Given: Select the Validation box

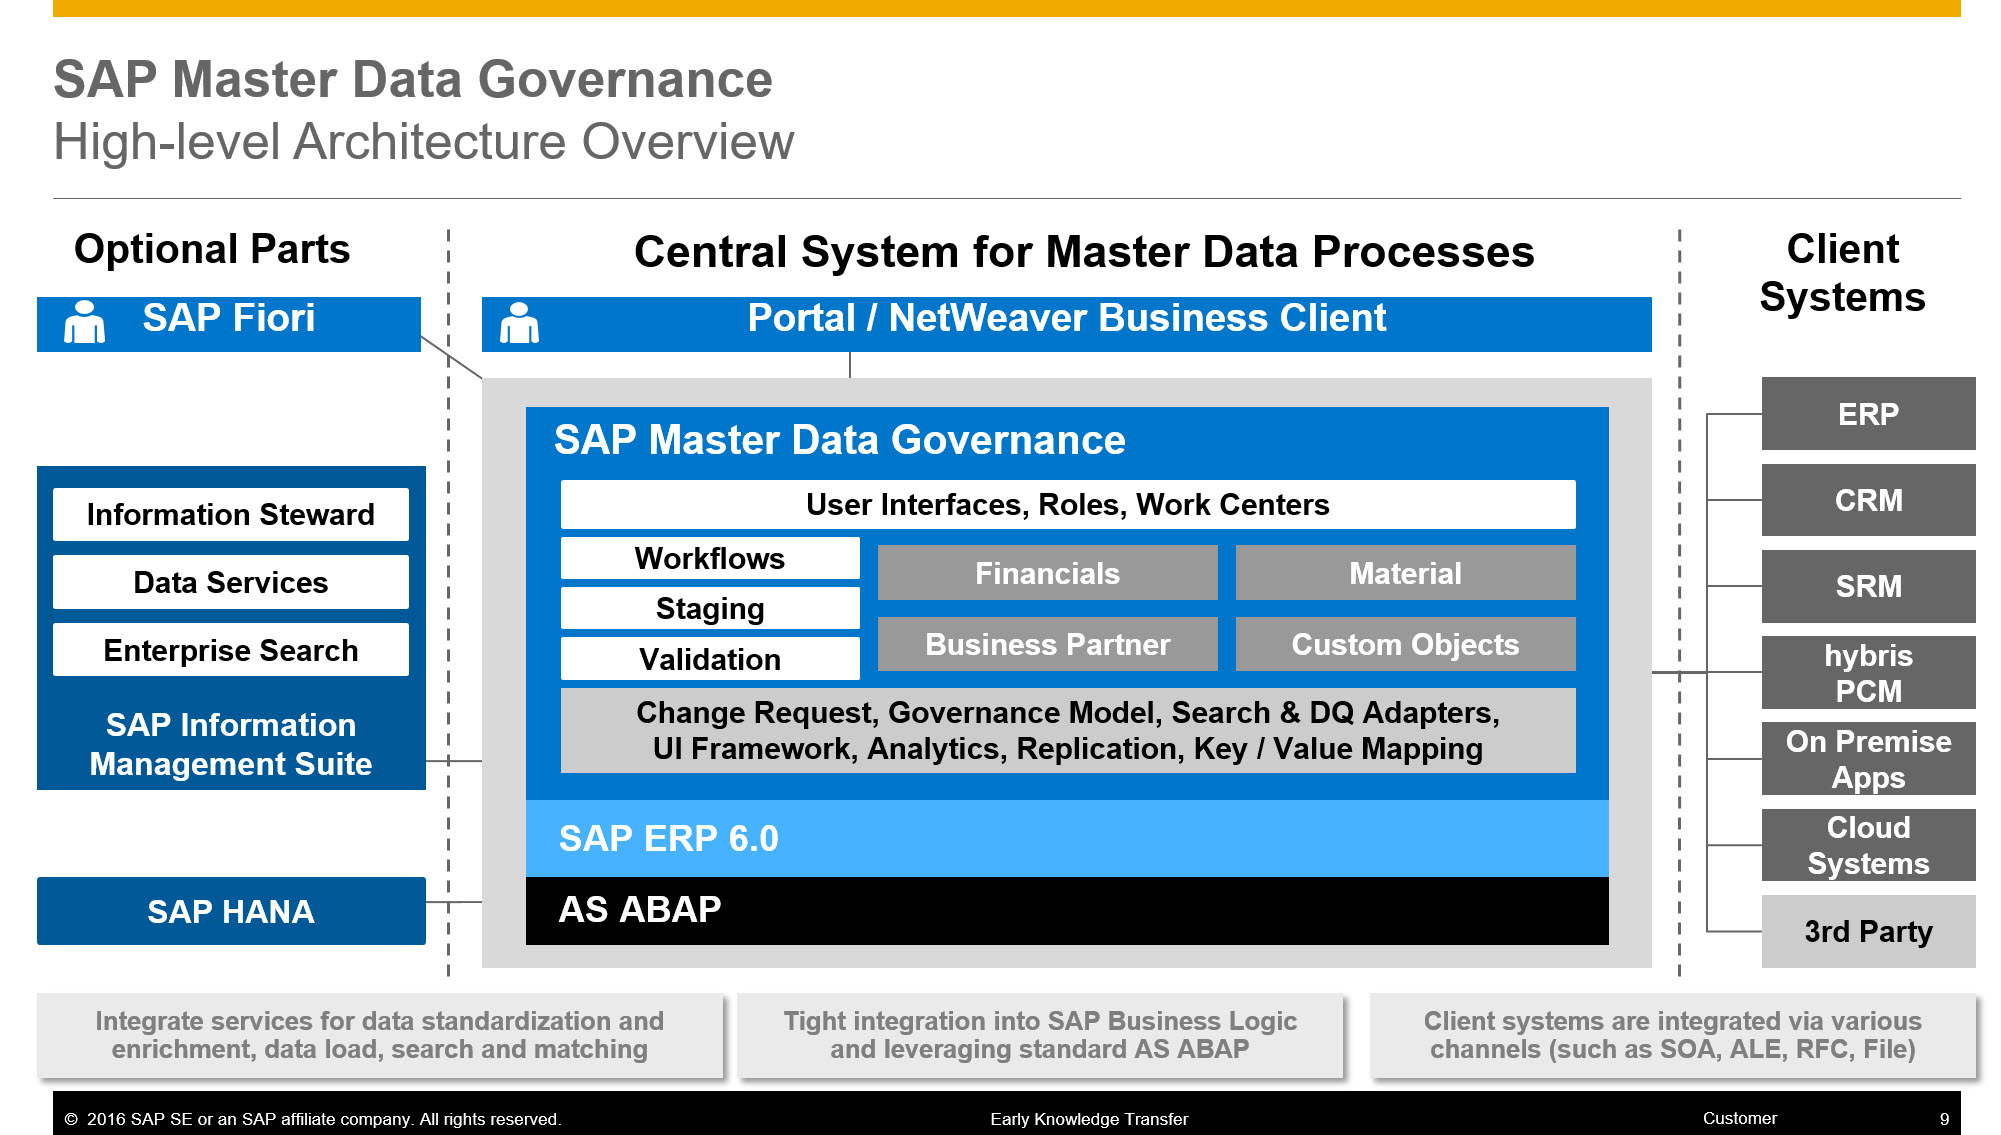Looking at the screenshot, I should tap(710, 659).
